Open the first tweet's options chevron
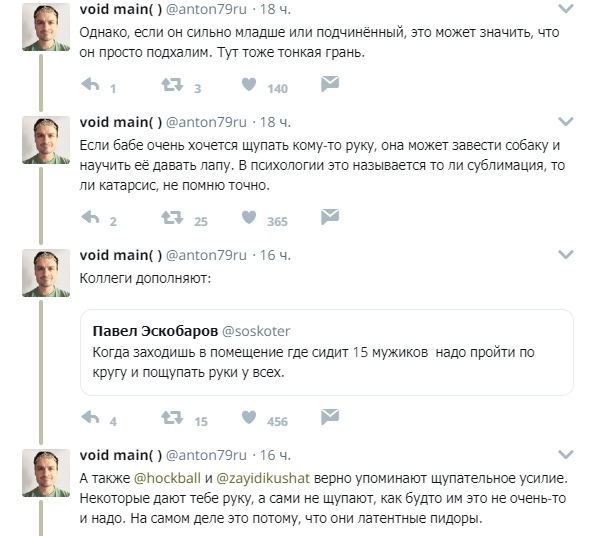The width and height of the screenshot is (613, 536). (x=566, y=10)
